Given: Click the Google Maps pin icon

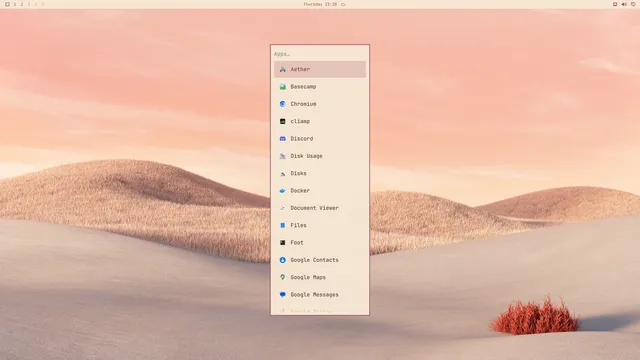Looking at the screenshot, I should [282, 277].
